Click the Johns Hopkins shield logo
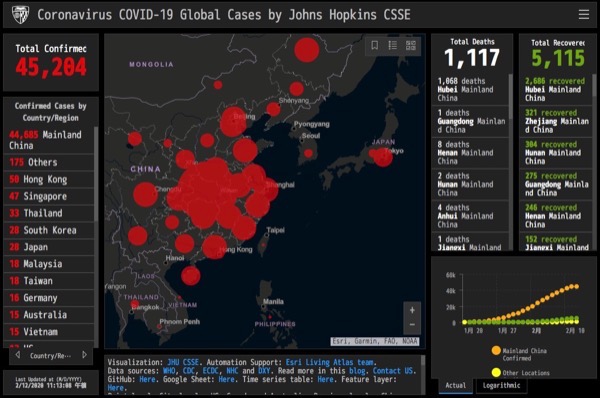600x398 pixels. tap(20, 15)
